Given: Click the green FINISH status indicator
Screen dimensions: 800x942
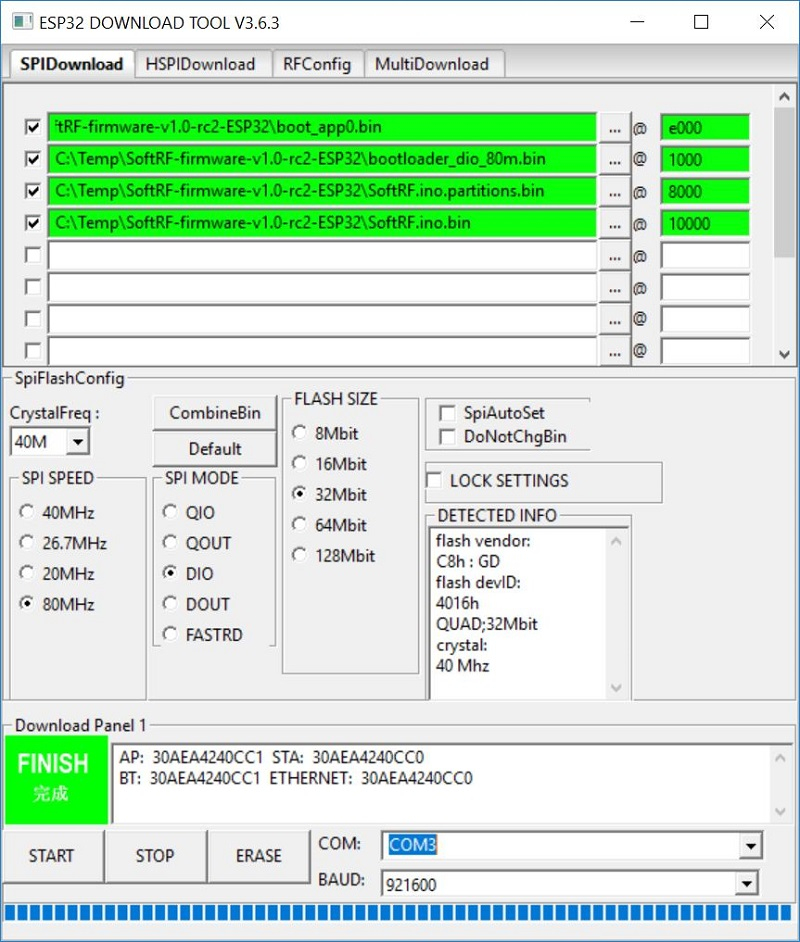Looking at the screenshot, I should click(56, 779).
